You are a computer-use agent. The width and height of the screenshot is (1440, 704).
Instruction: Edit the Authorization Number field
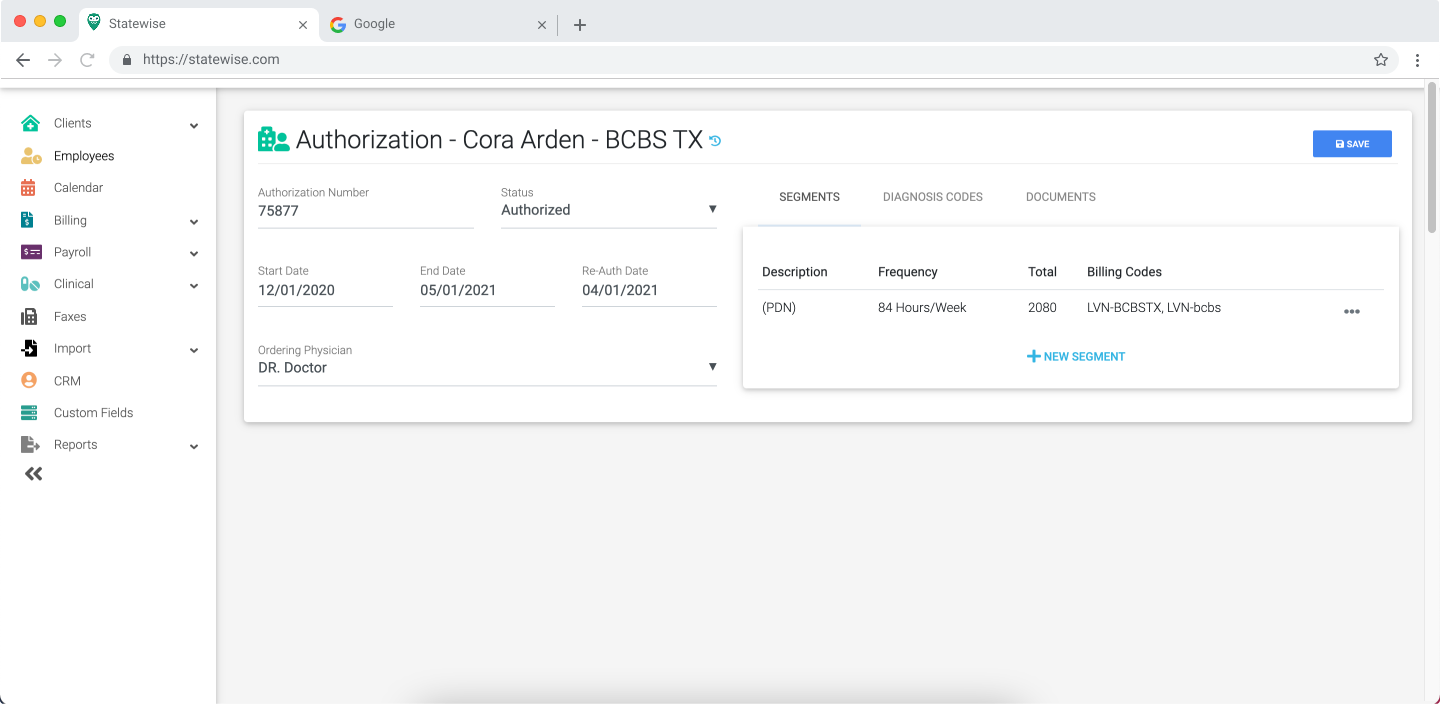coord(366,211)
